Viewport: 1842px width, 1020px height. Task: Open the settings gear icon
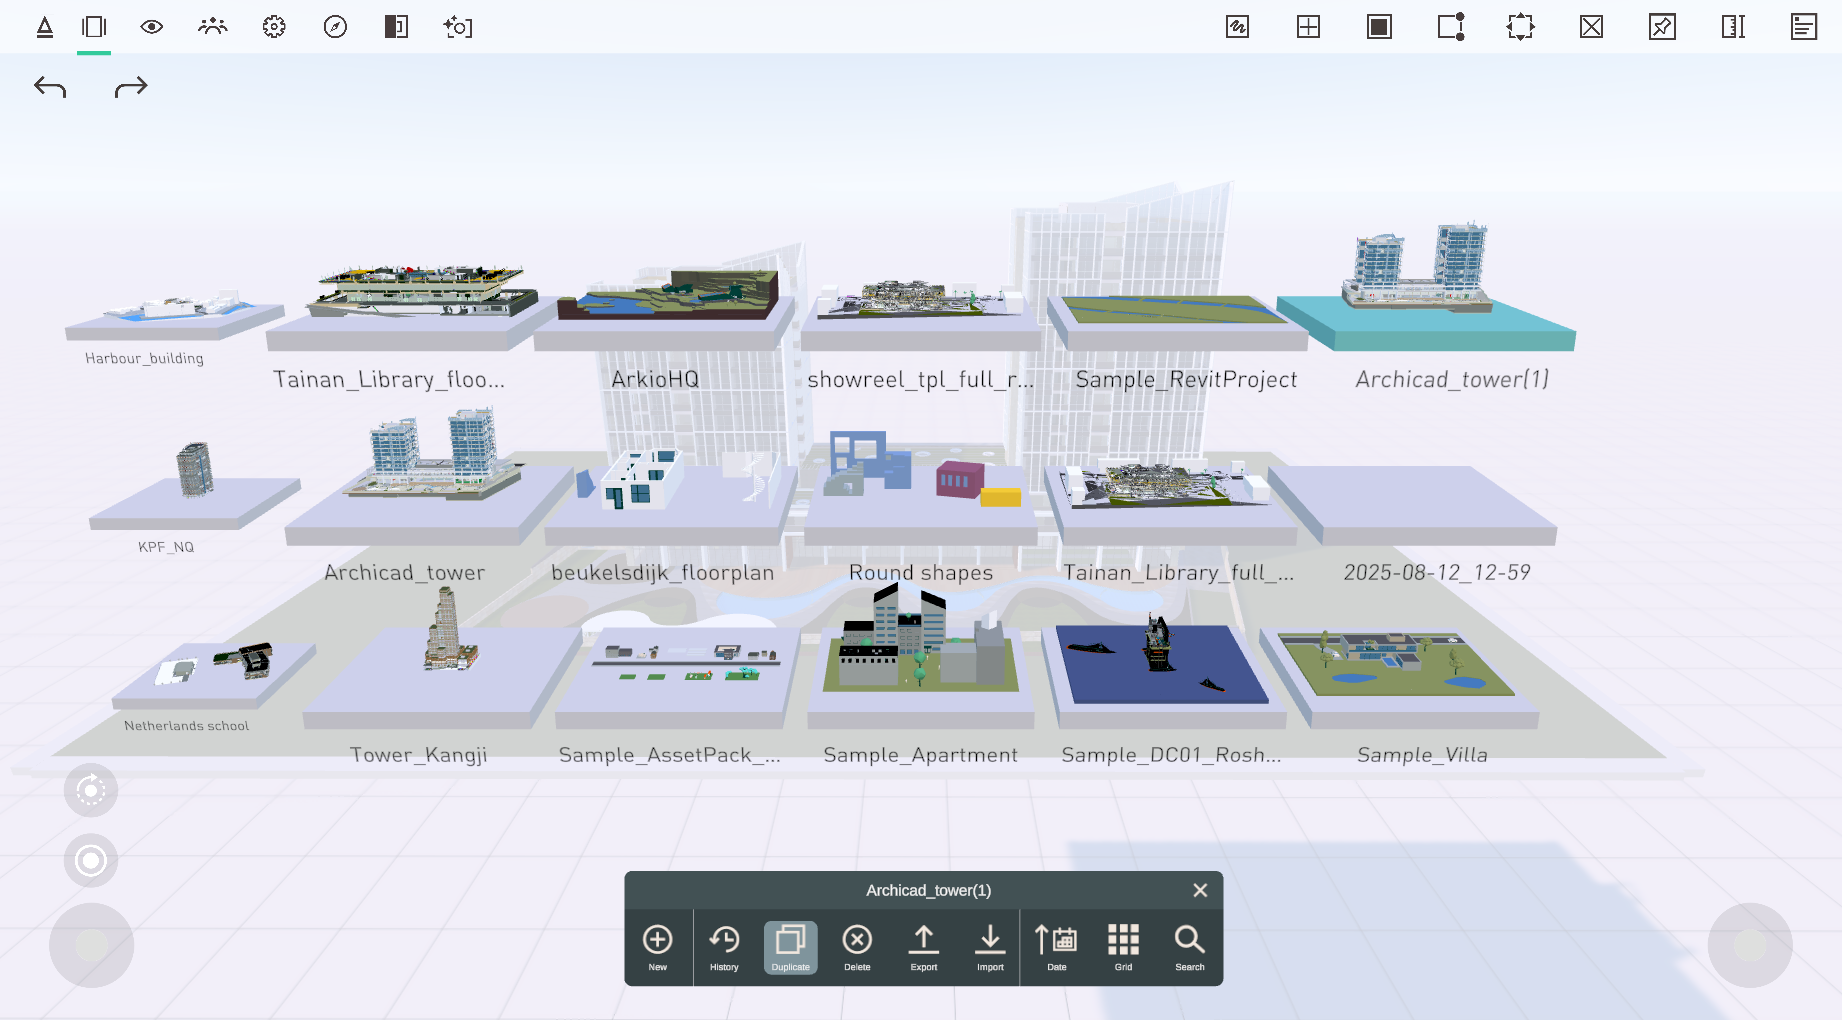point(274,27)
